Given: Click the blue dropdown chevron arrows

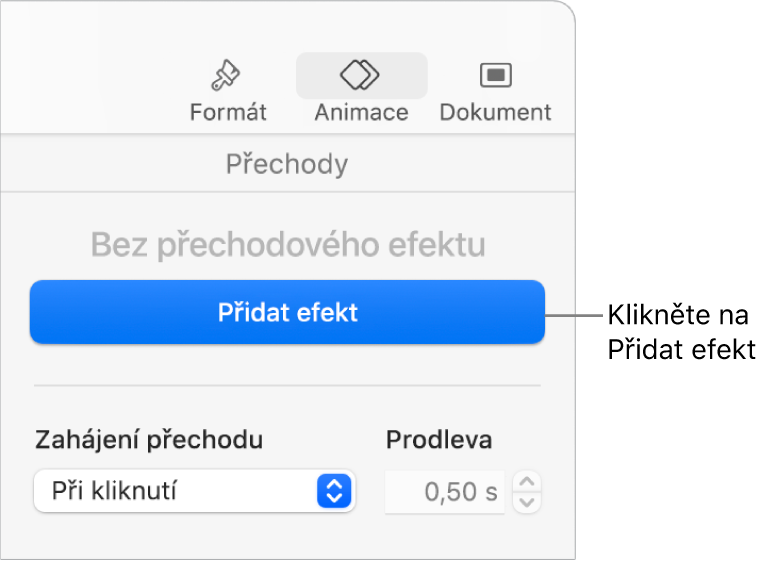Looking at the screenshot, I should [x=335, y=491].
